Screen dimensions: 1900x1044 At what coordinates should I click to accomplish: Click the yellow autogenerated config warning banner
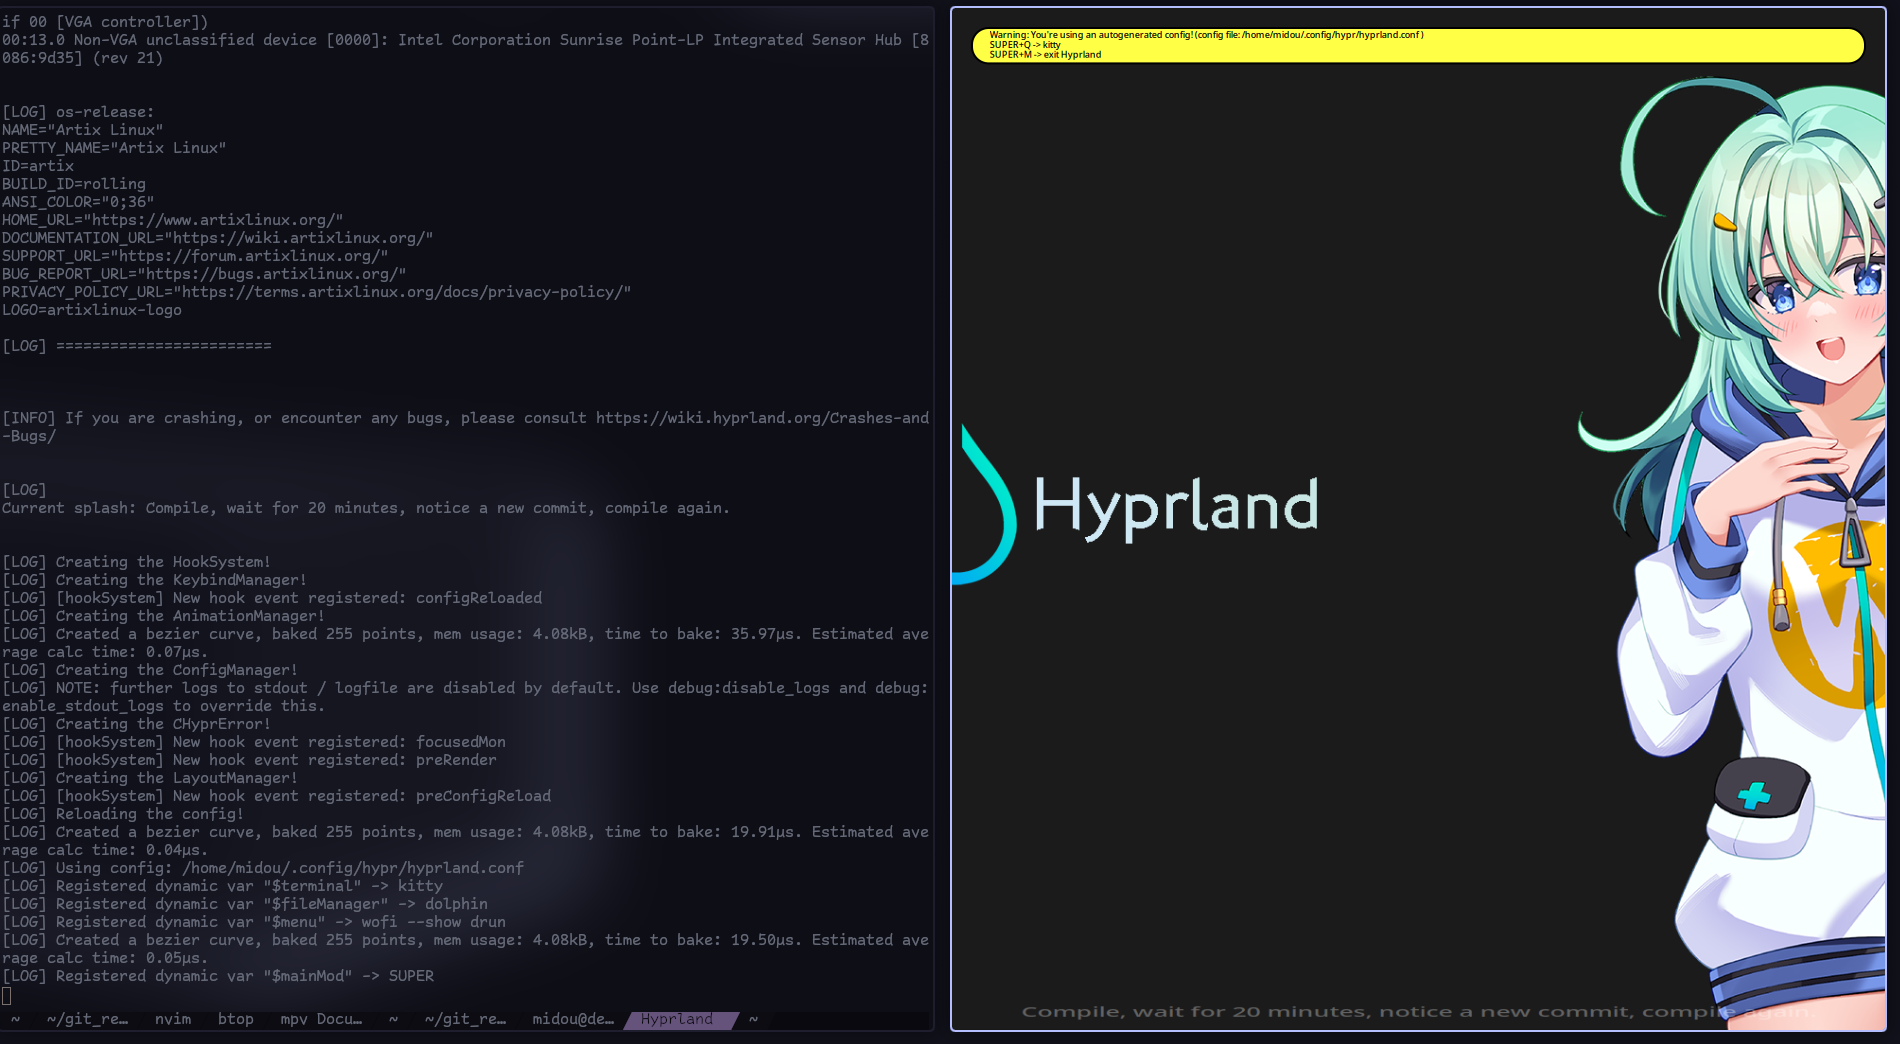pyautogui.click(x=1417, y=45)
